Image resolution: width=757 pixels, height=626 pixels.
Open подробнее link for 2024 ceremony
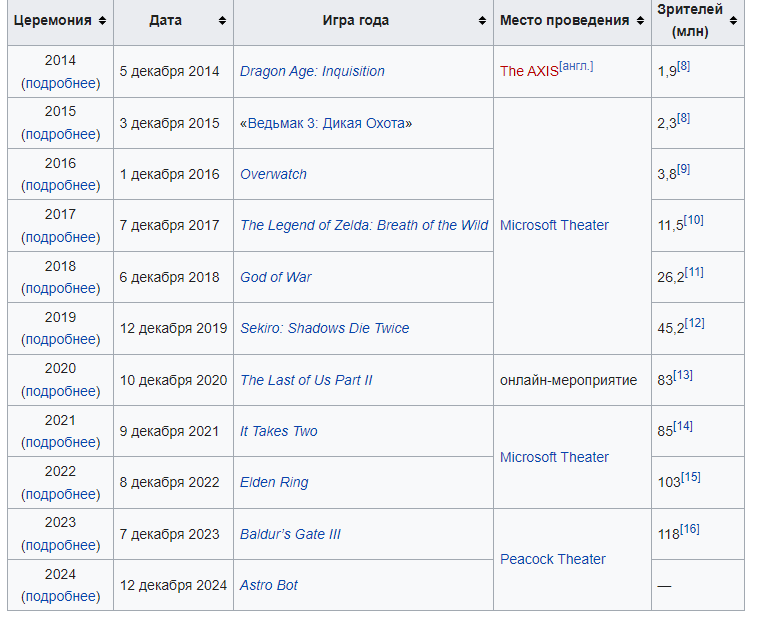60,596
